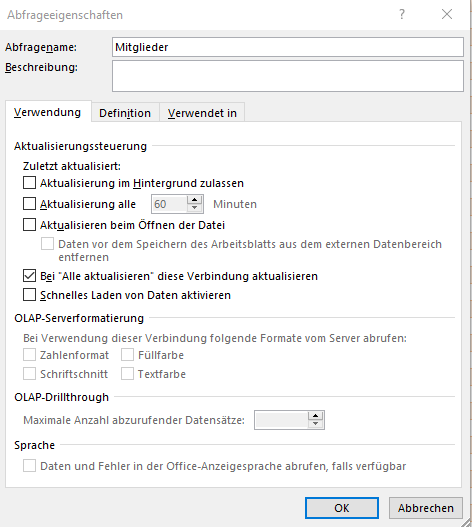Toggle the Füllfarbe checkbox
Viewport: 472px width, 527px height.
click(127, 355)
